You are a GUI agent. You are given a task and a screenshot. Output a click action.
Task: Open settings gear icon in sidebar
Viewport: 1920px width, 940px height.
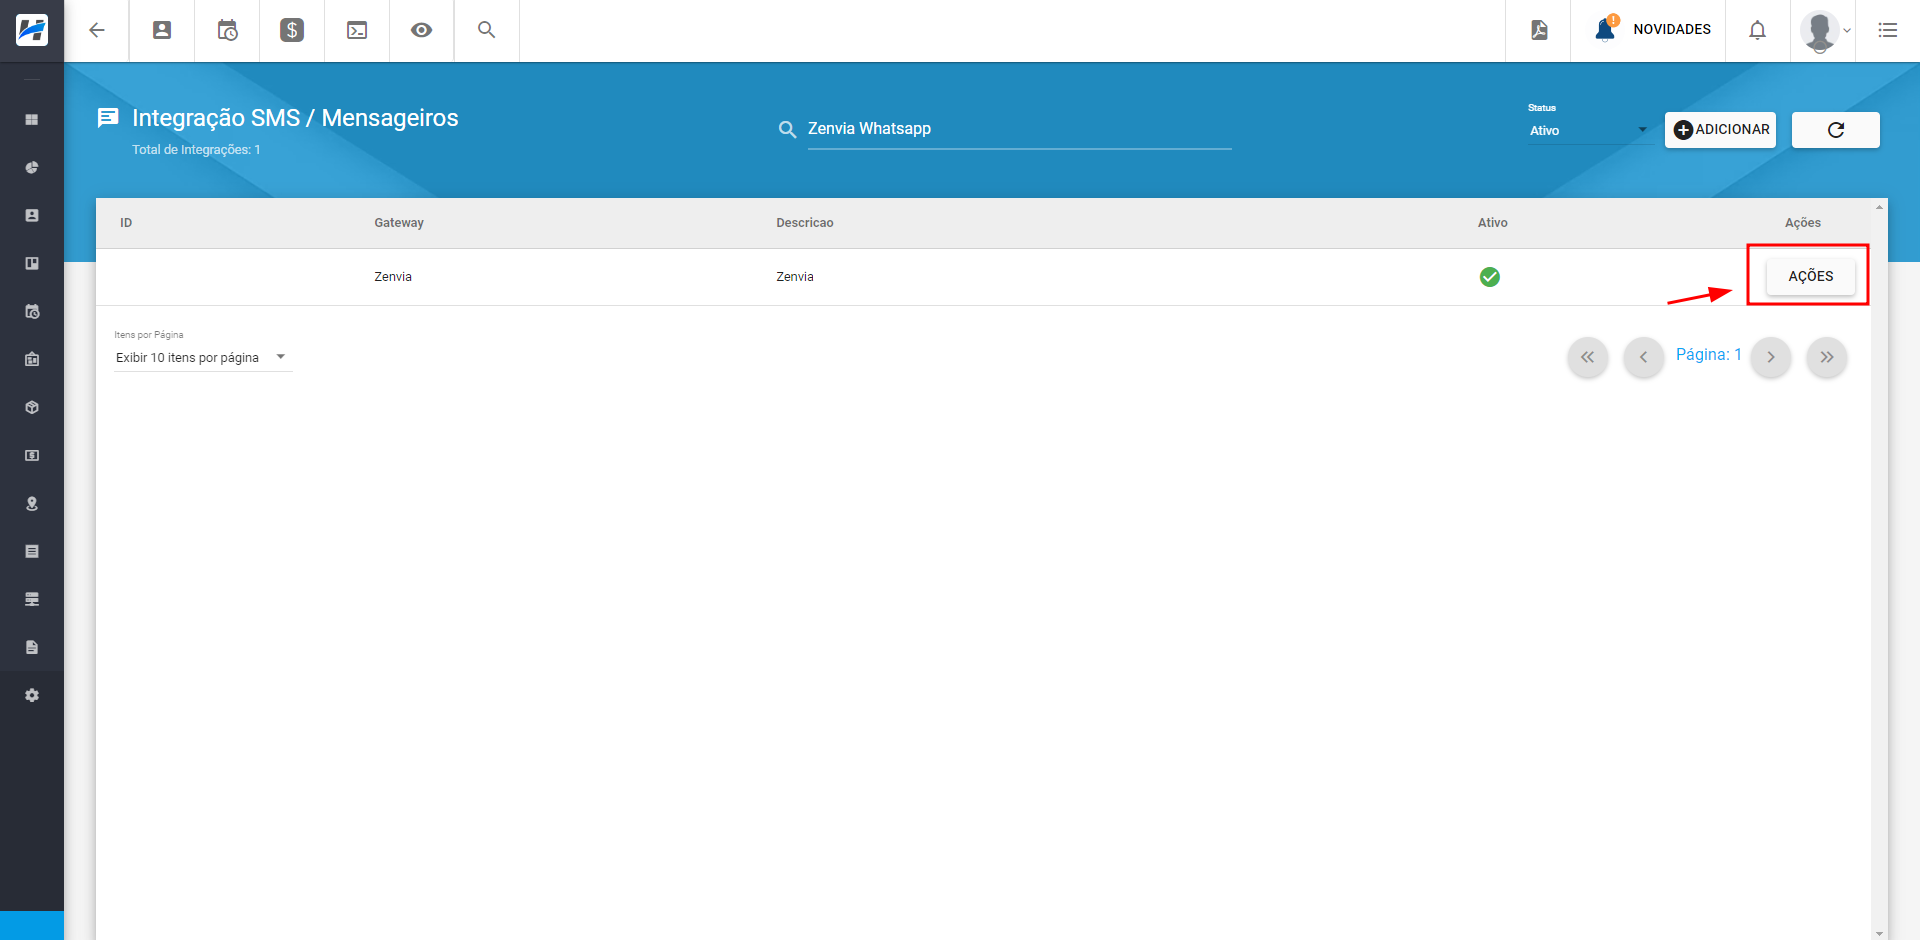tap(32, 695)
